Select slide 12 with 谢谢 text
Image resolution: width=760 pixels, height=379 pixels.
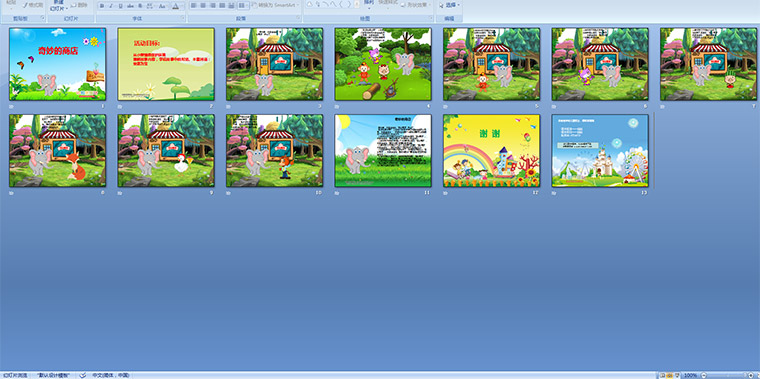pos(491,151)
